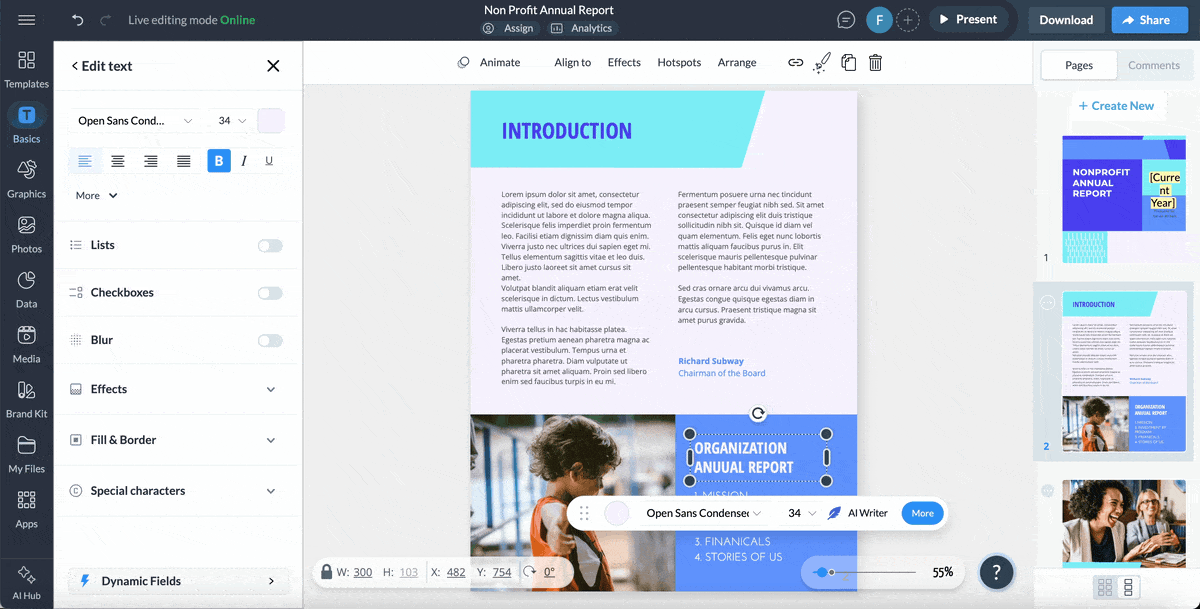Add a link using the link icon
1200x609 pixels.
(795, 62)
